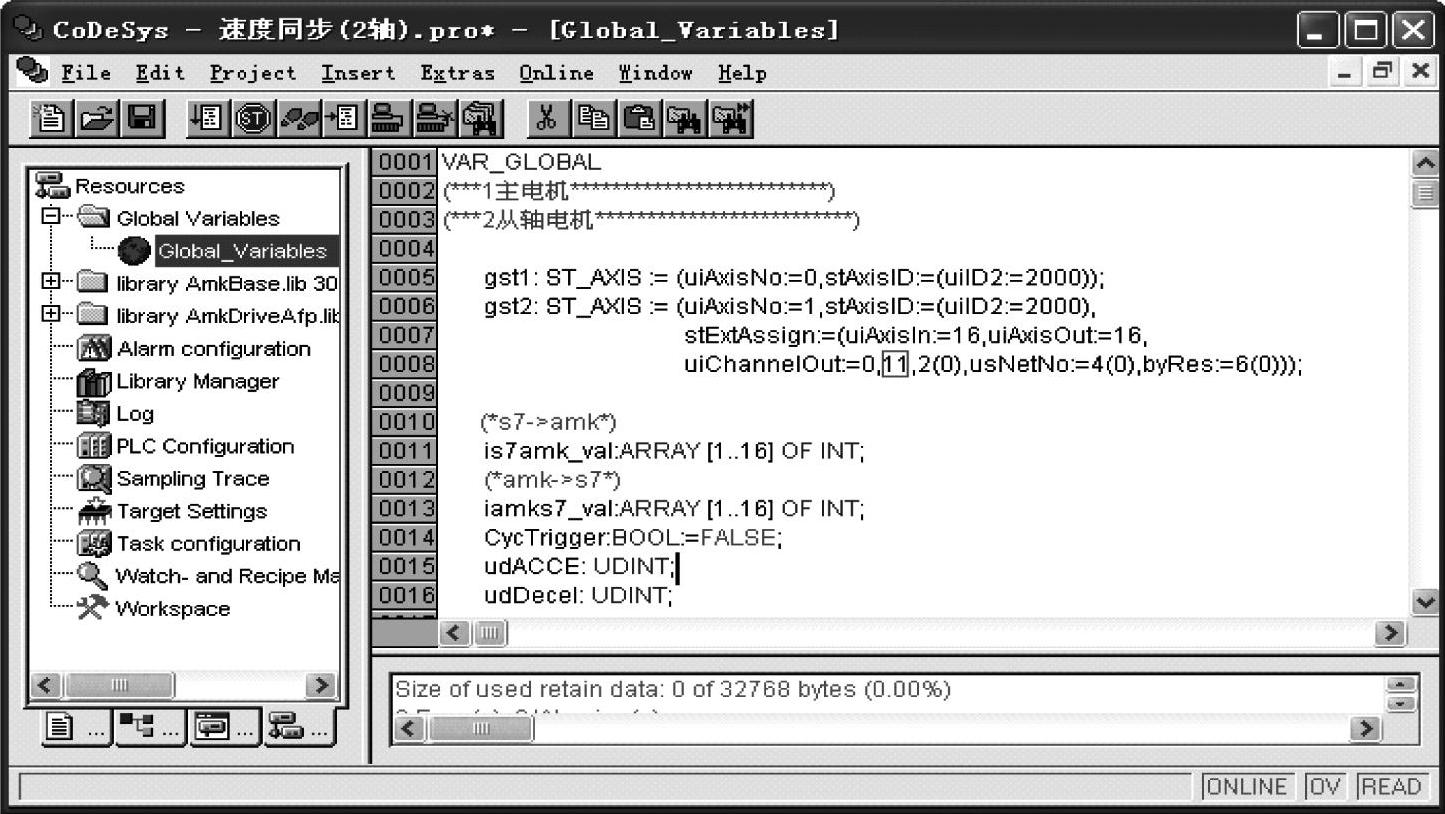Open the Online menu
The image size is (1445, 814).
tap(556, 73)
